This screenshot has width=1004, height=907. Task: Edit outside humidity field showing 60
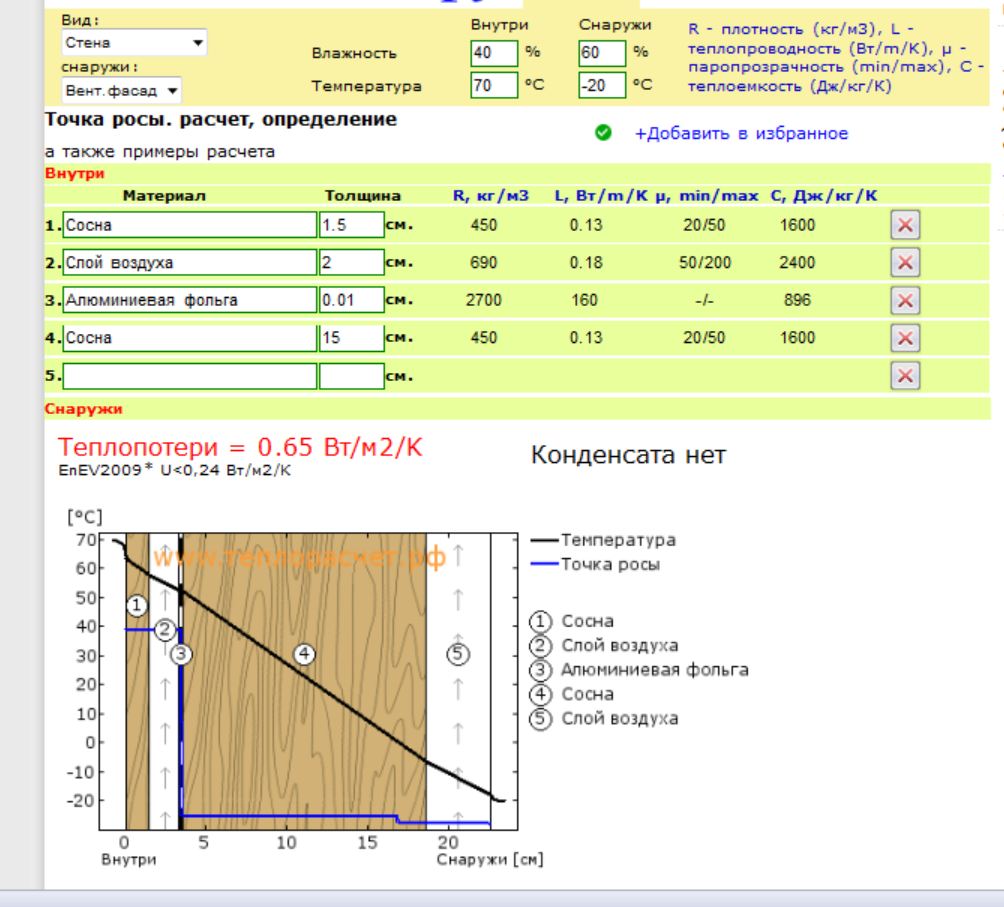[x=595, y=52]
